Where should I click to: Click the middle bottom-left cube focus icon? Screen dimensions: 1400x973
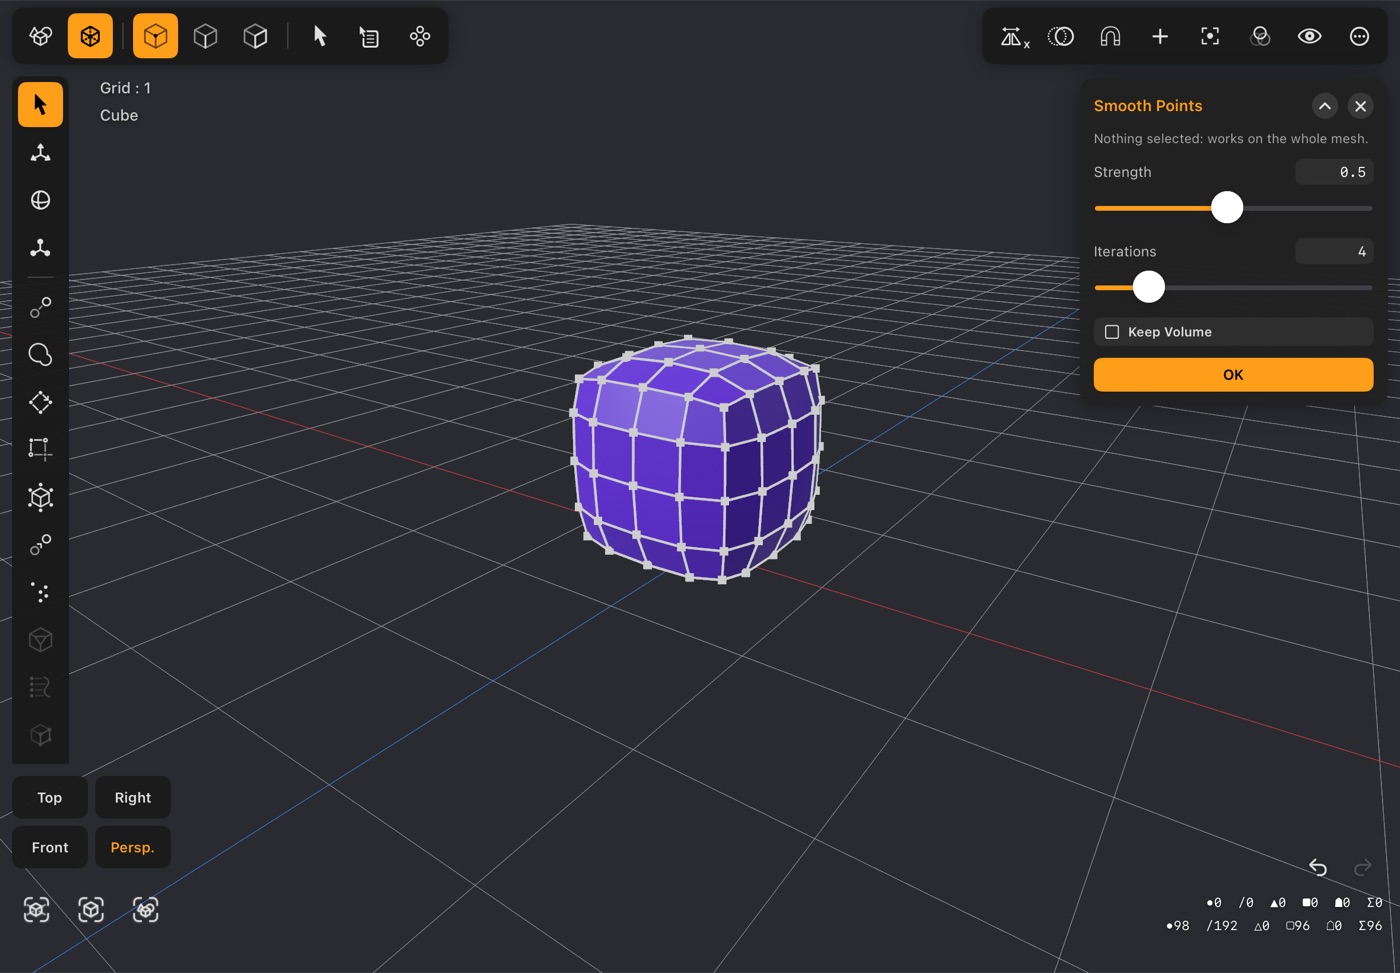tap(91, 909)
